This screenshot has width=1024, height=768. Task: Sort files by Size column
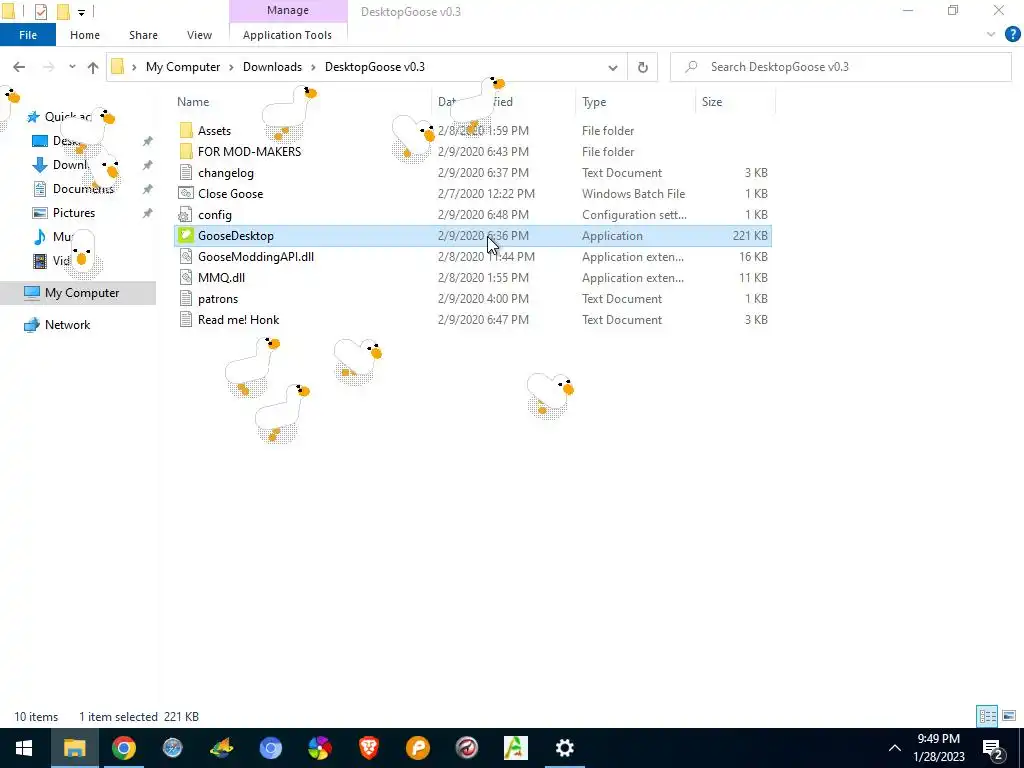pyautogui.click(x=712, y=102)
